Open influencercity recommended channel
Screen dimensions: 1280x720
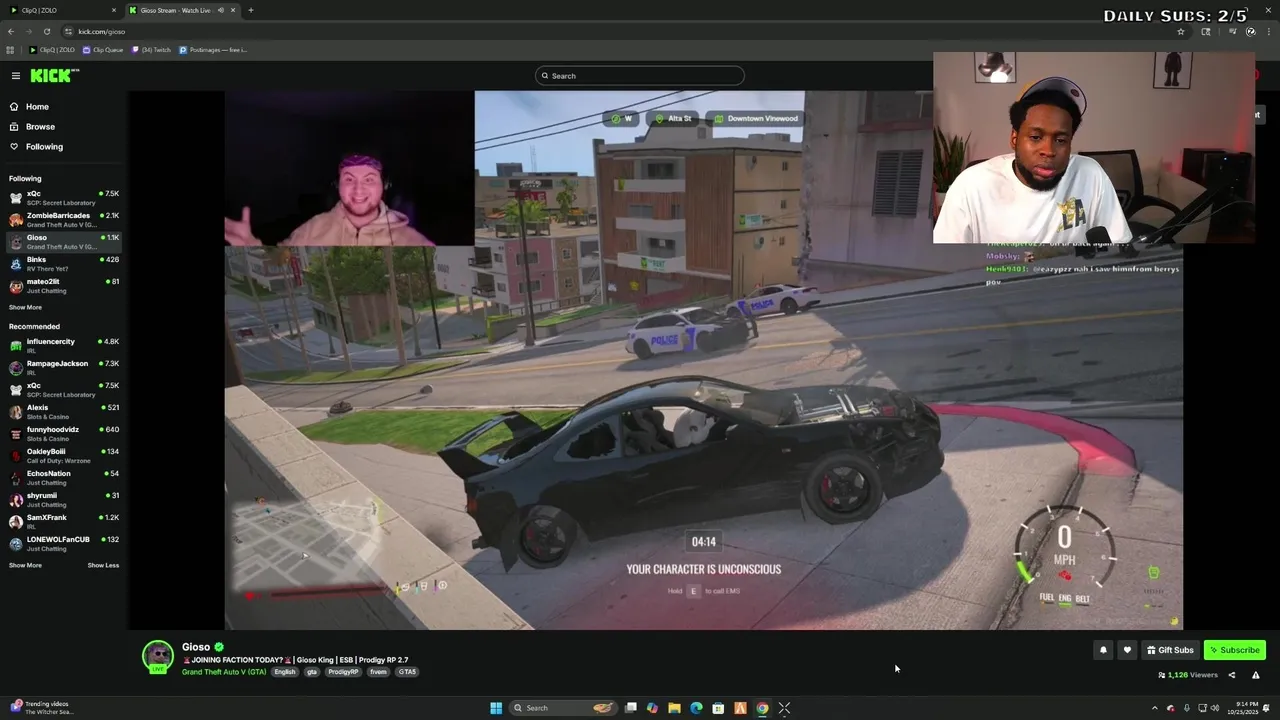click(x=64, y=346)
